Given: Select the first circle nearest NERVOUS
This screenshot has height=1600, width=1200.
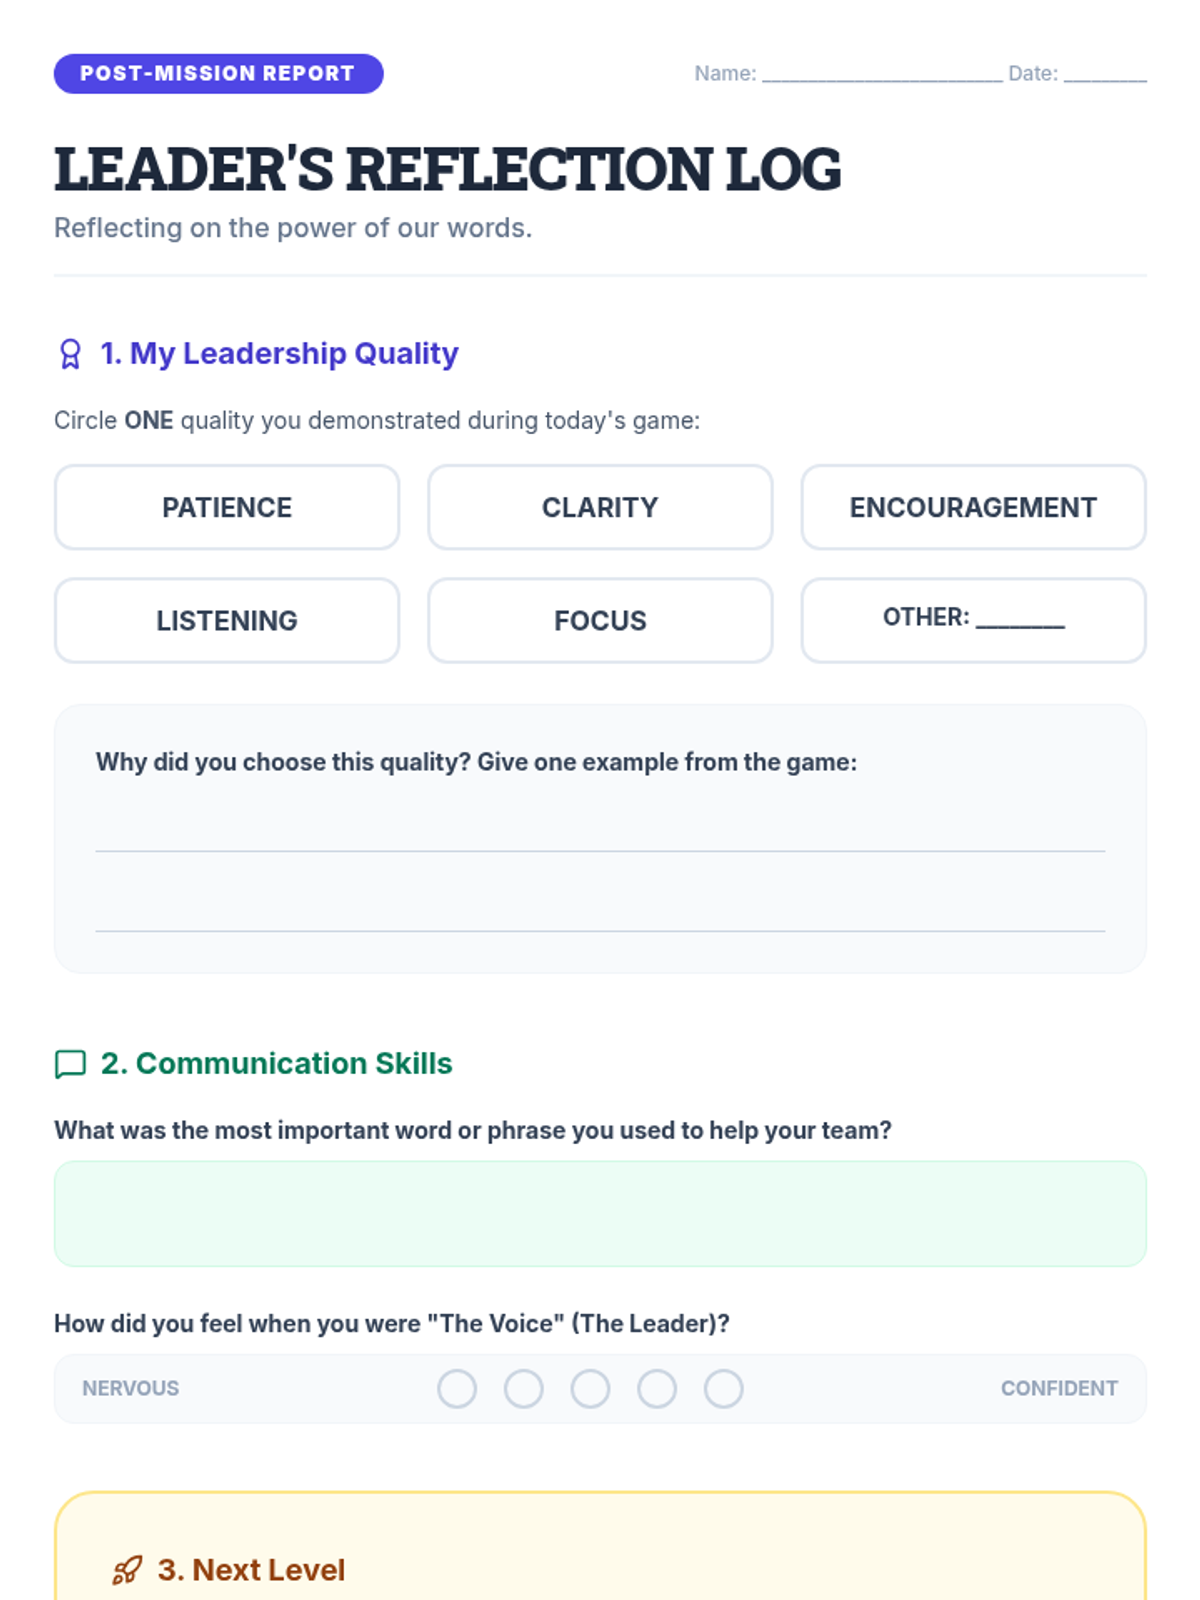Looking at the screenshot, I should (457, 1388).
